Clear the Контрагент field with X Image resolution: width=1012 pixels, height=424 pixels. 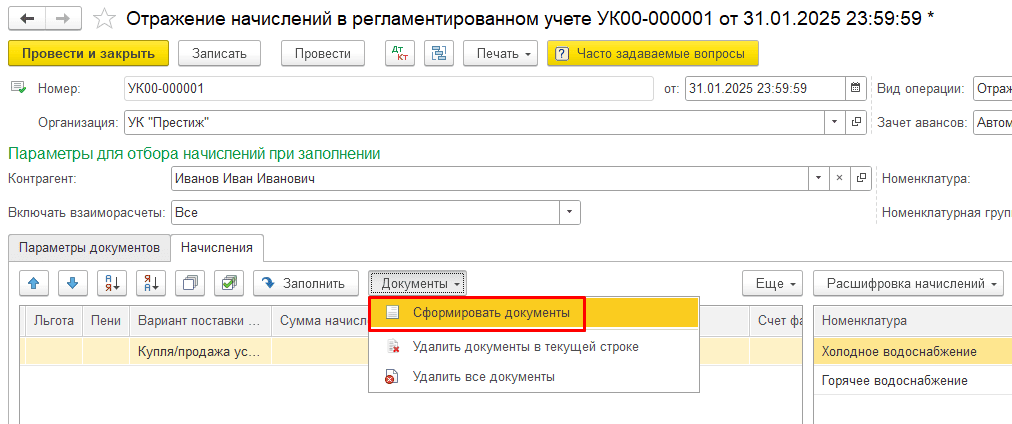[838, 178]
